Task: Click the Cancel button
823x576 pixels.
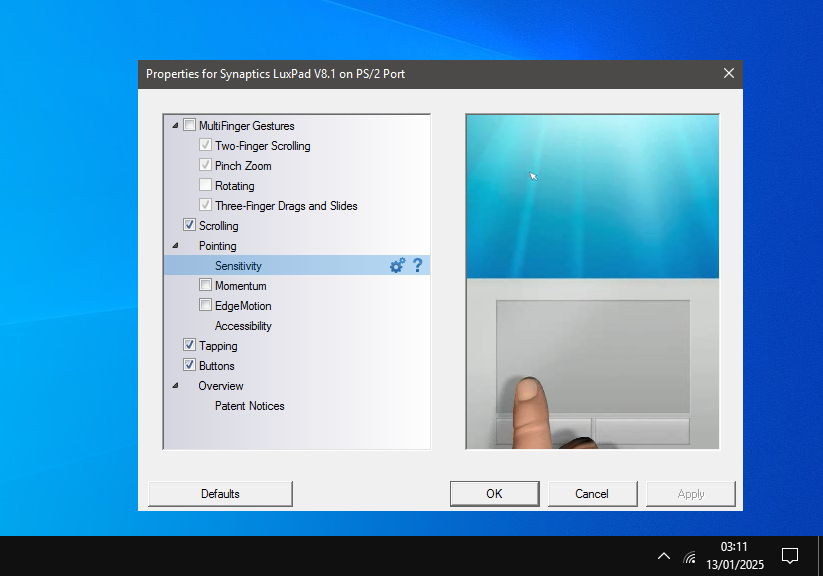Action: pyautogui.click(x=592, y=494)
